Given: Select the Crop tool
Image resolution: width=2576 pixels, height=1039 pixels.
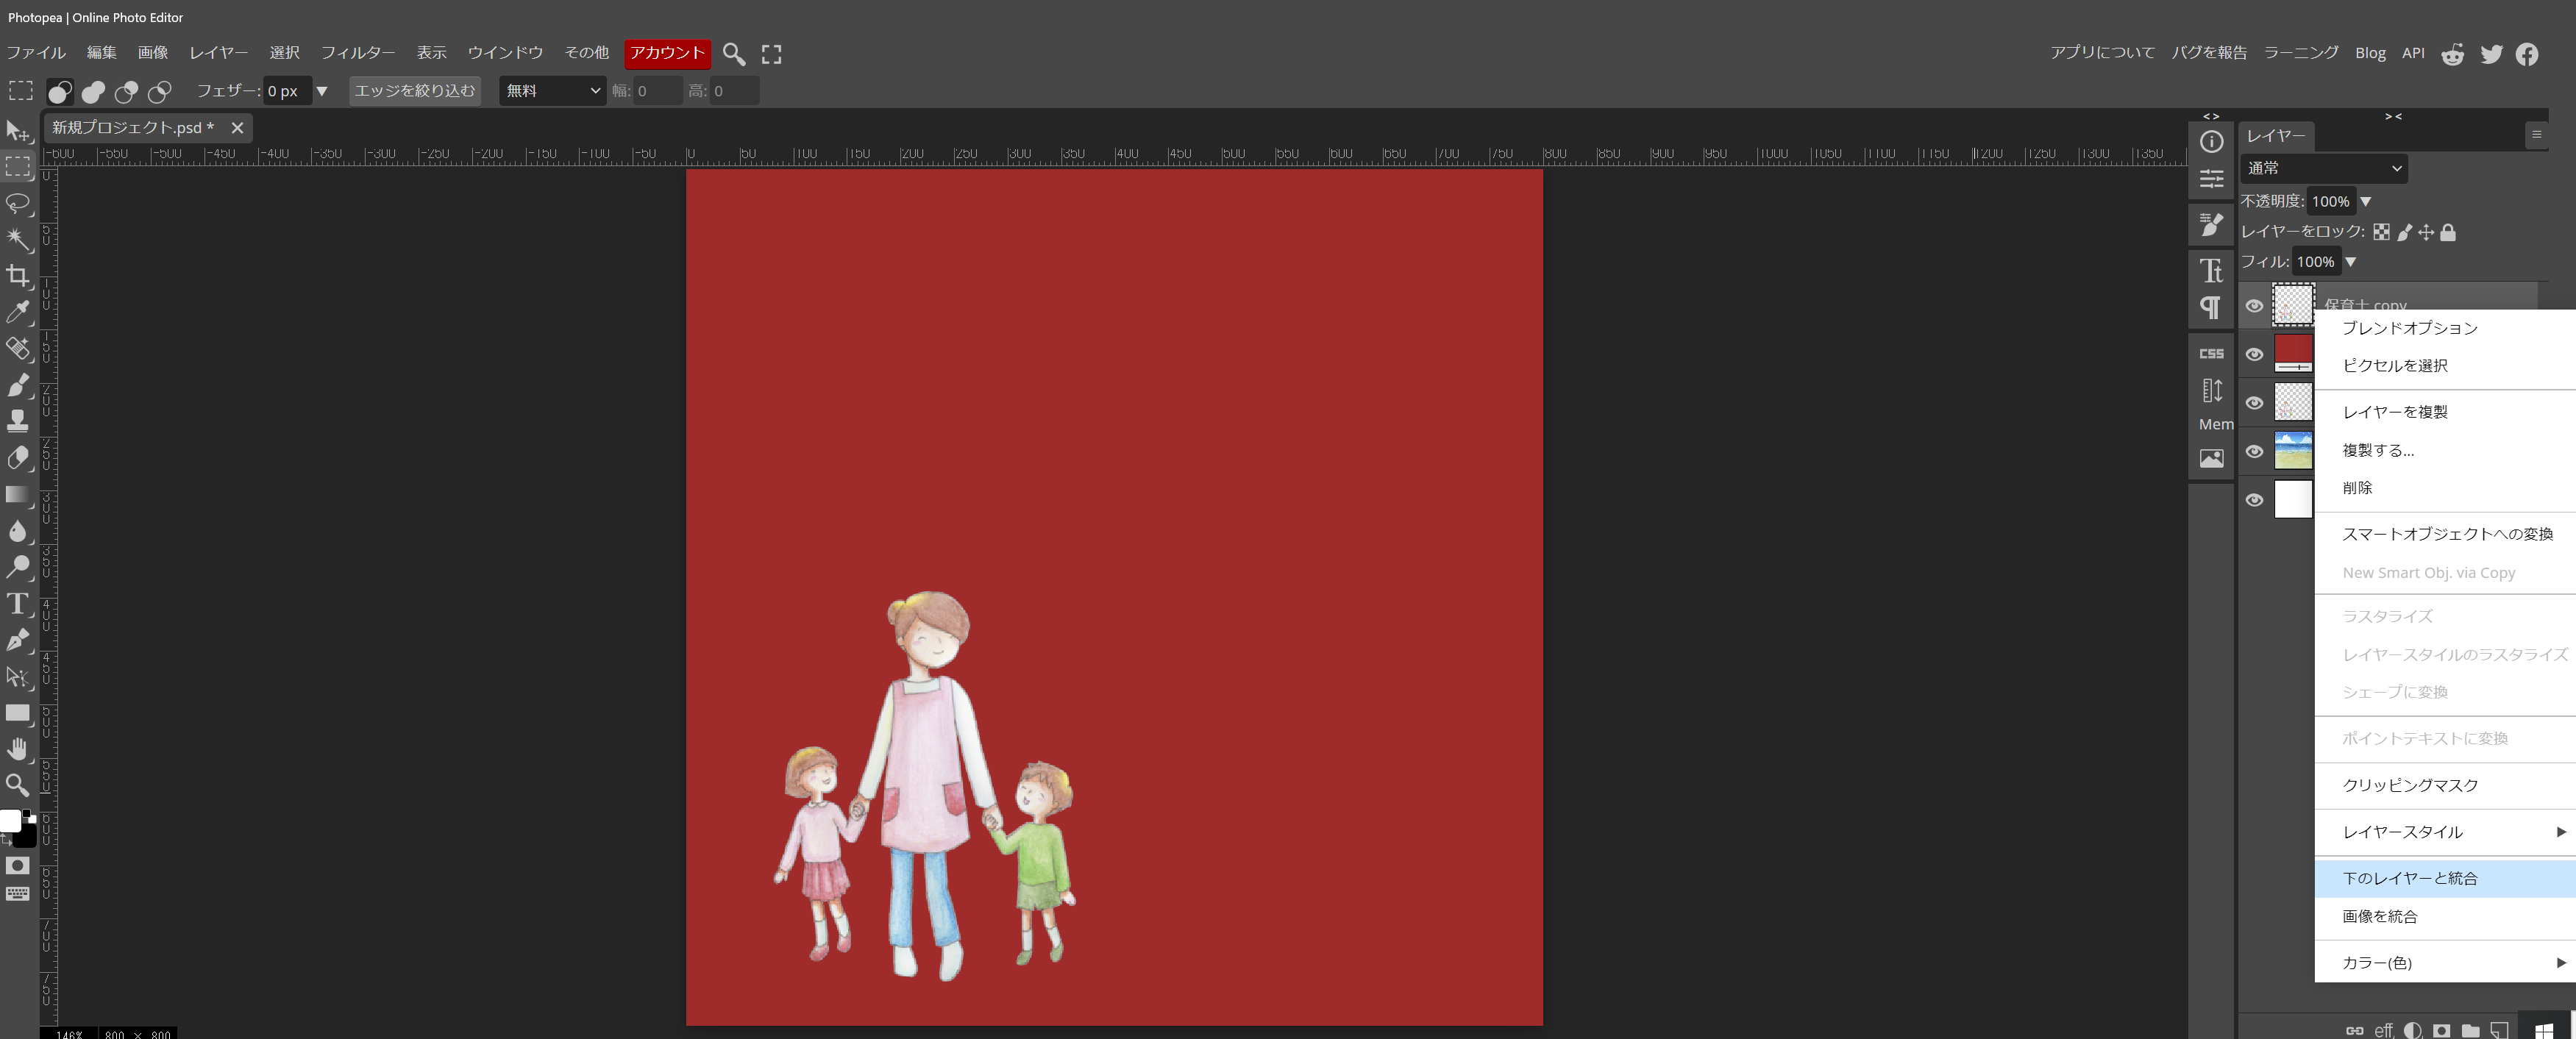Looking at the screenshot, I should click(x=18, y=276).
